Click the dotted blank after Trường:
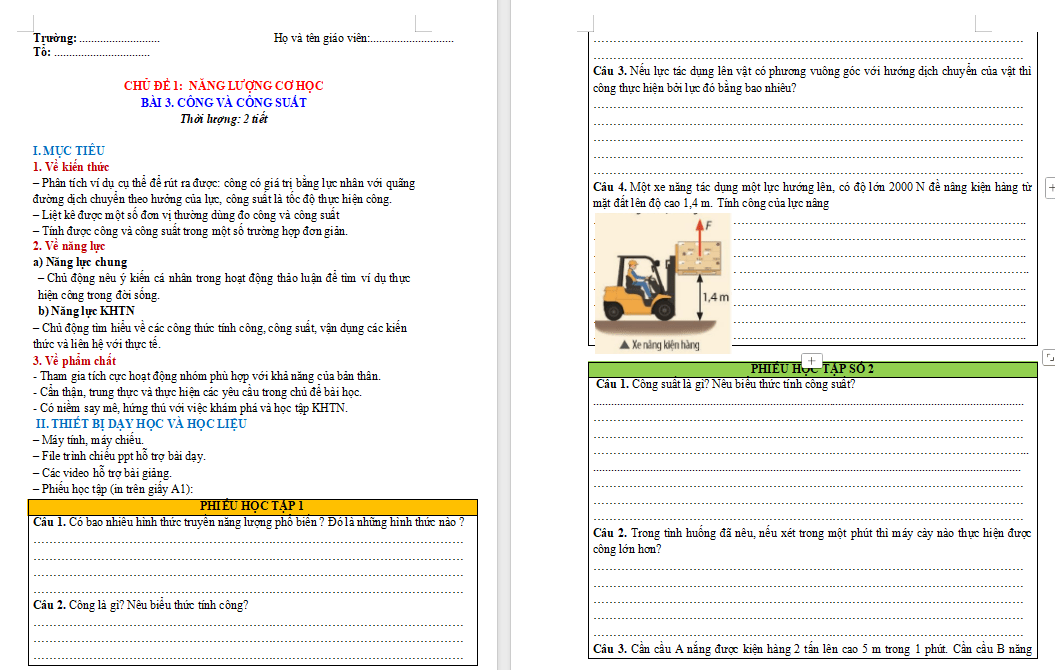Viewport: 1055px width, 670px height. (x=119, y=39)
